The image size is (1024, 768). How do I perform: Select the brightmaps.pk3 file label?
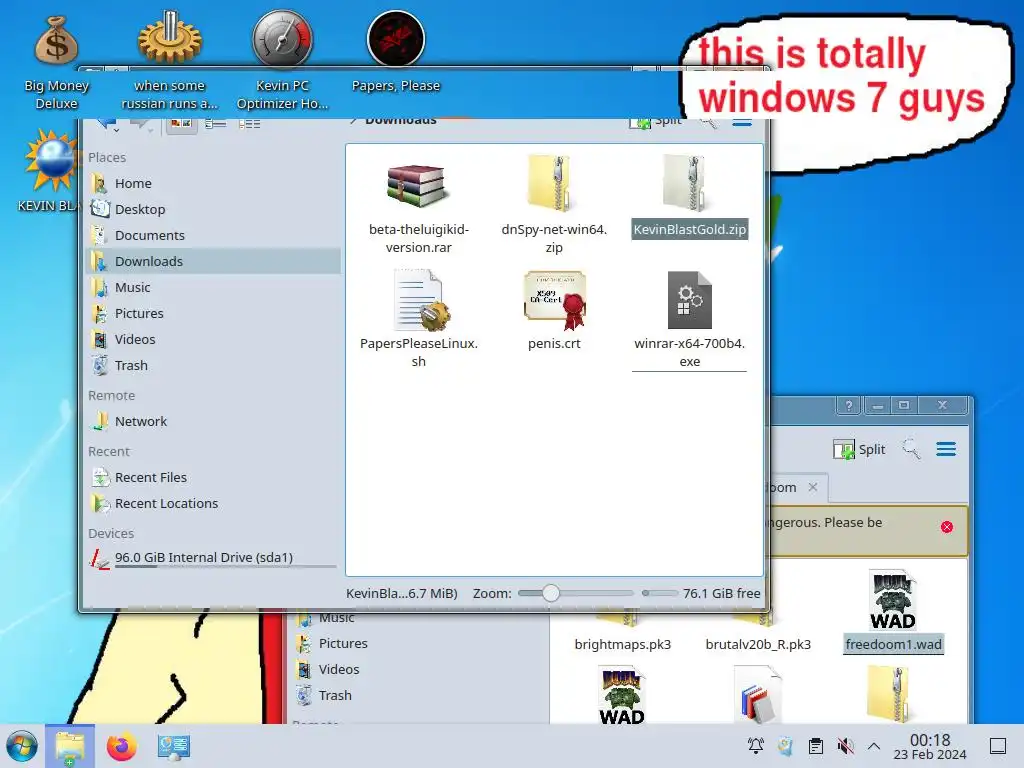[622, 645]
